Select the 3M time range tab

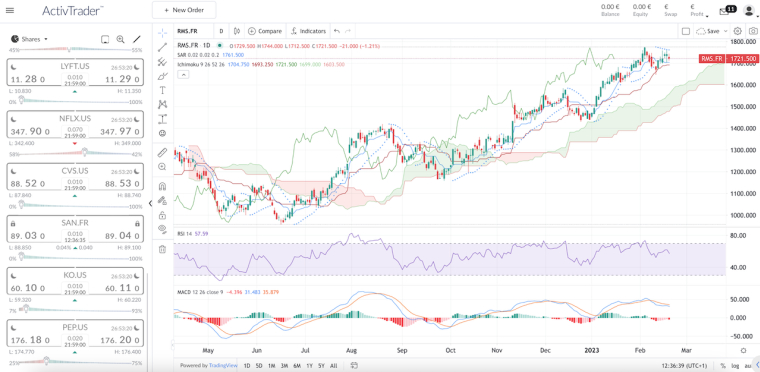(x=285, y=365)
